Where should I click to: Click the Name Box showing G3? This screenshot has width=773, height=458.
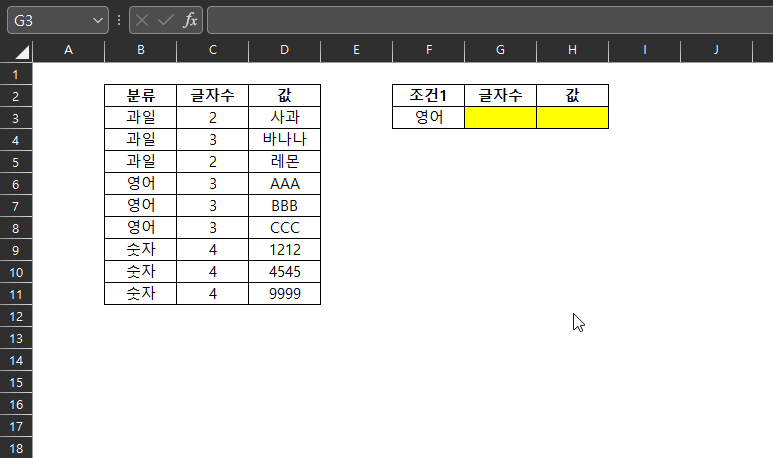[58, 20]
